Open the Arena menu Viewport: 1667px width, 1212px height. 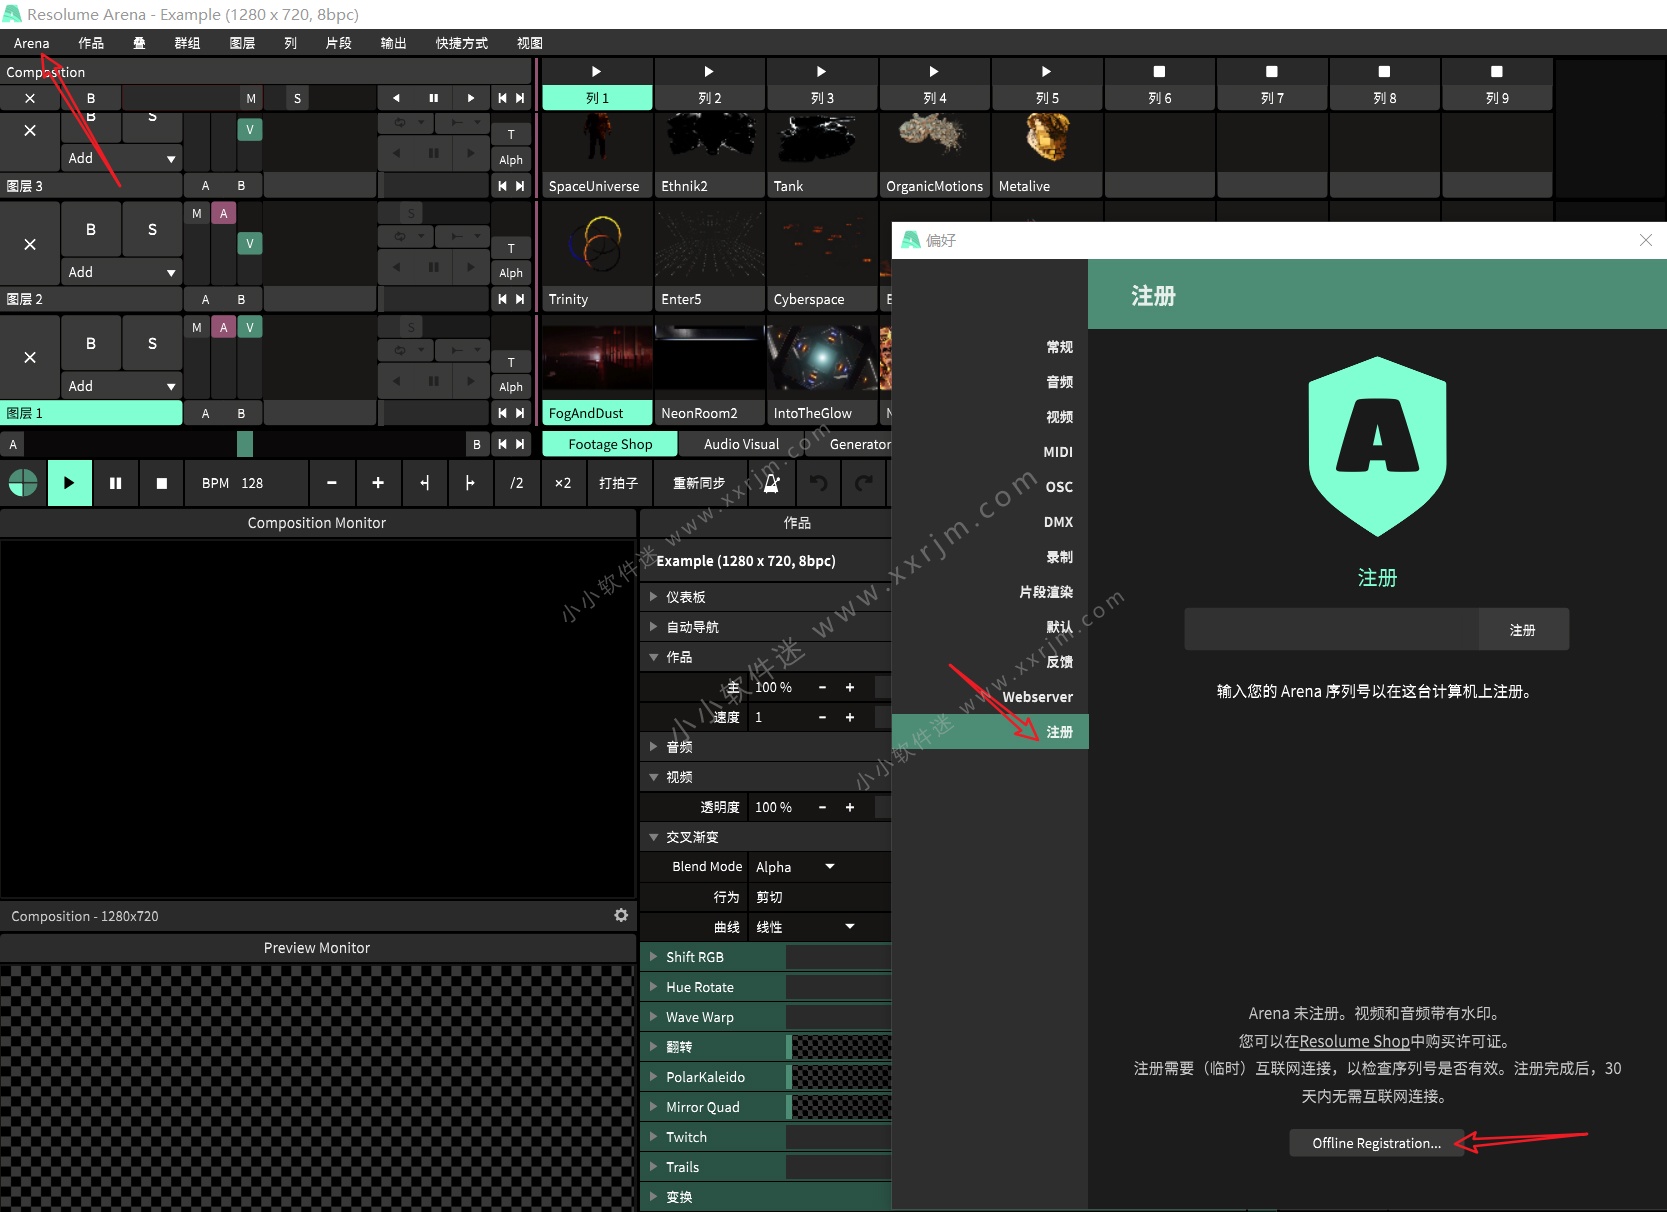(30, 43)
